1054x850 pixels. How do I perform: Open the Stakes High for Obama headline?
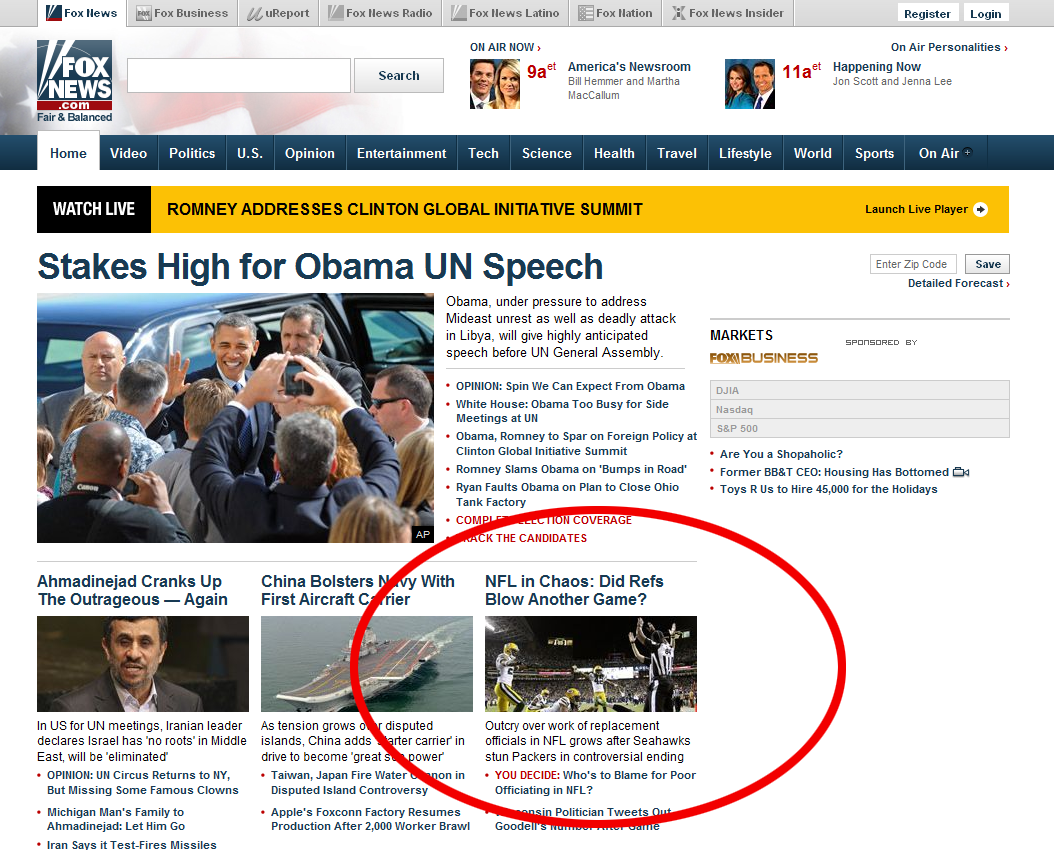[x=320, y=266]
